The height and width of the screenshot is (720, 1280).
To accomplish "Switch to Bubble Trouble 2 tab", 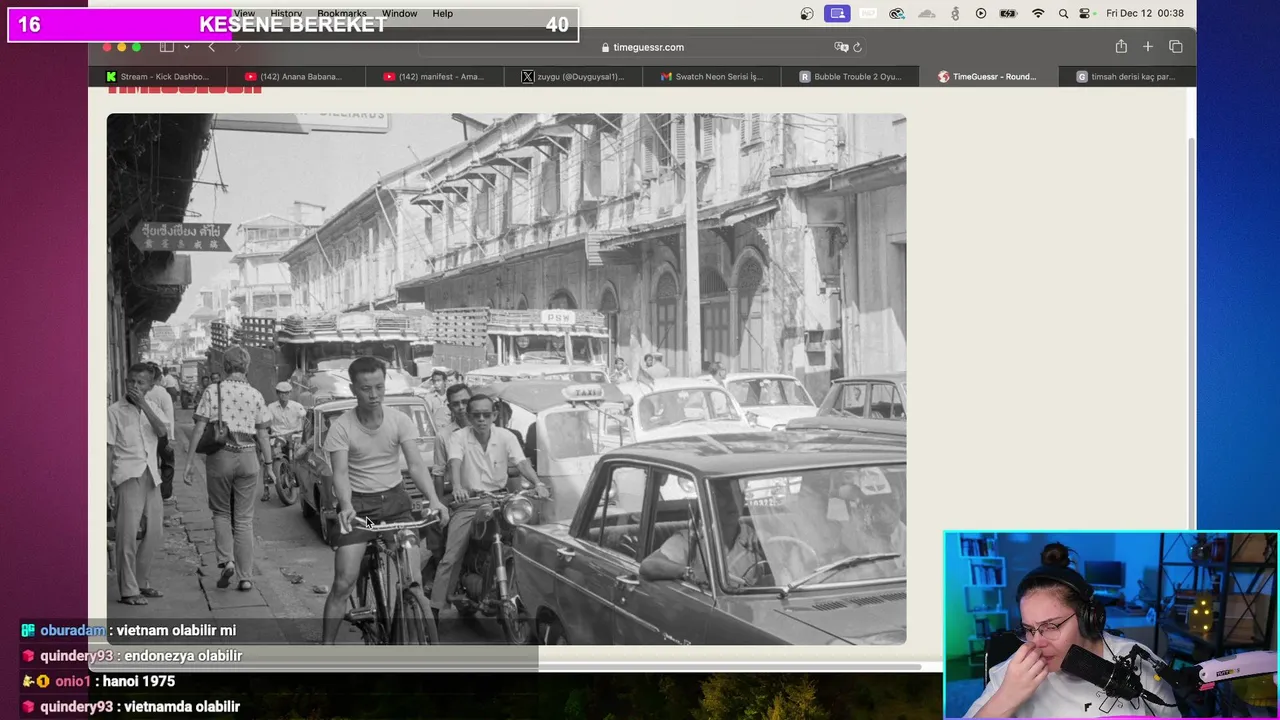I will click(x=851, y=76).
